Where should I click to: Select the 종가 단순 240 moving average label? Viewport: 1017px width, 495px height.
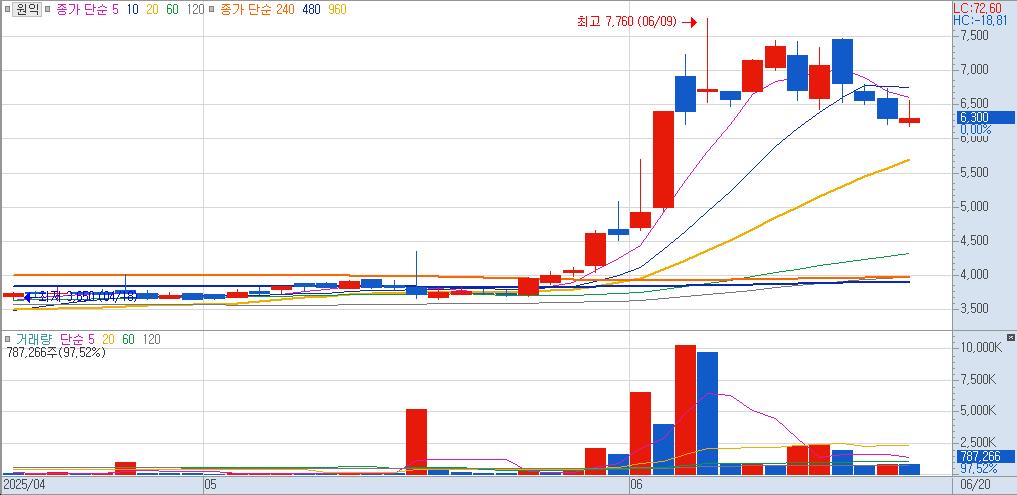257,10
